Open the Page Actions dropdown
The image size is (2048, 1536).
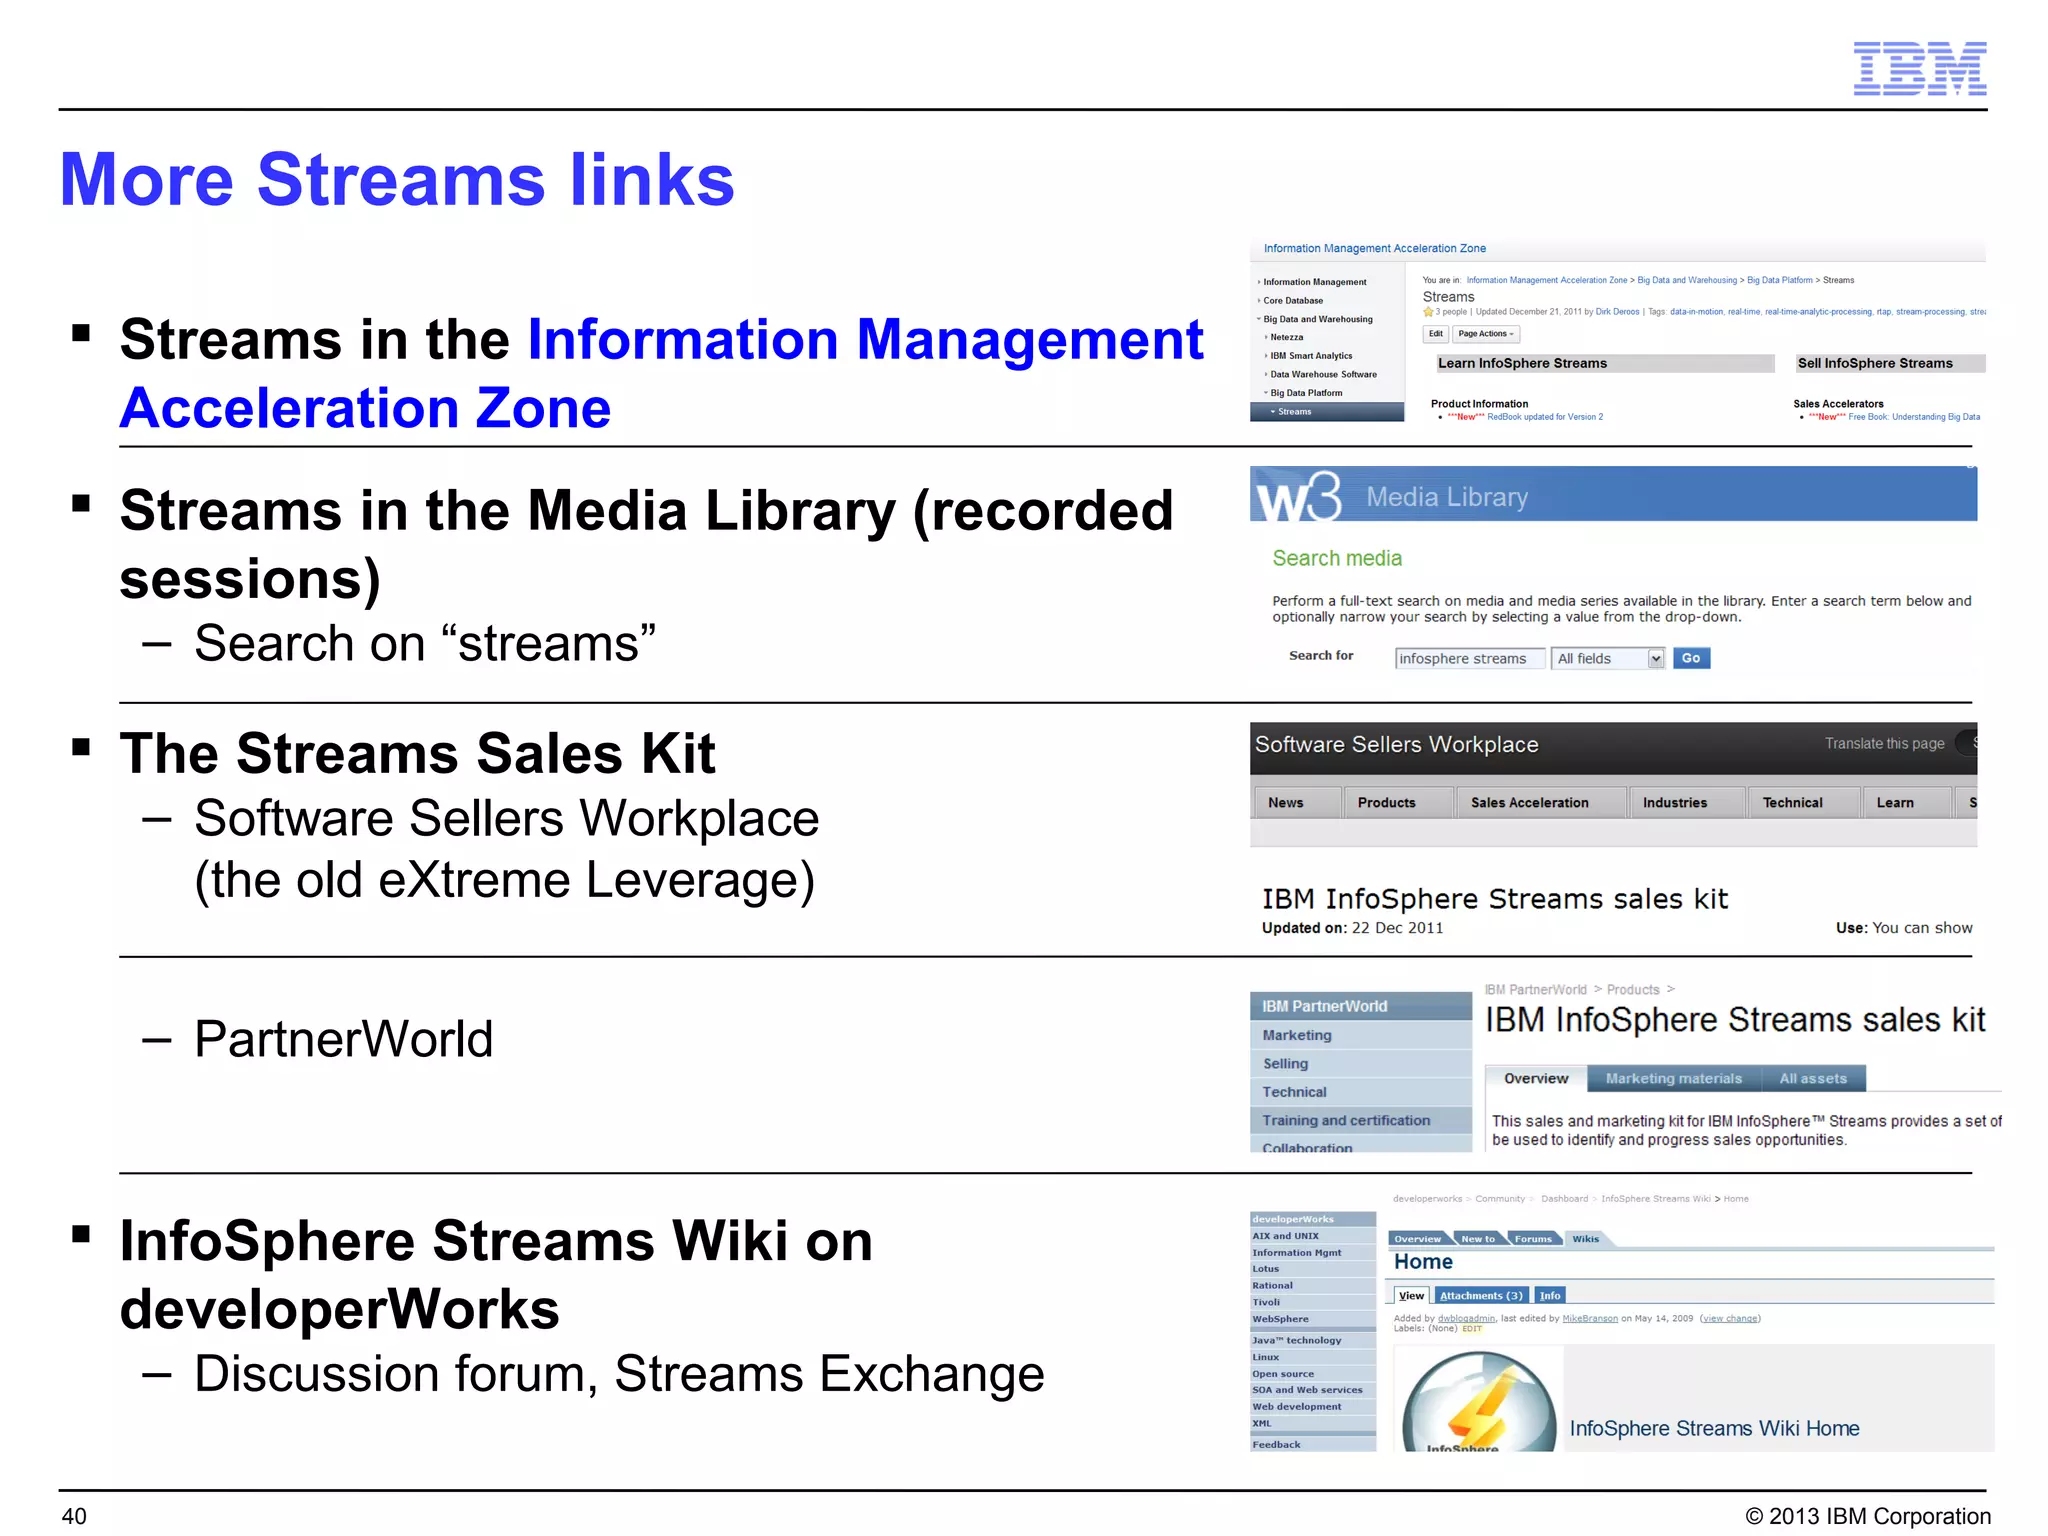pyautogui.click(x=1486, y=334)
